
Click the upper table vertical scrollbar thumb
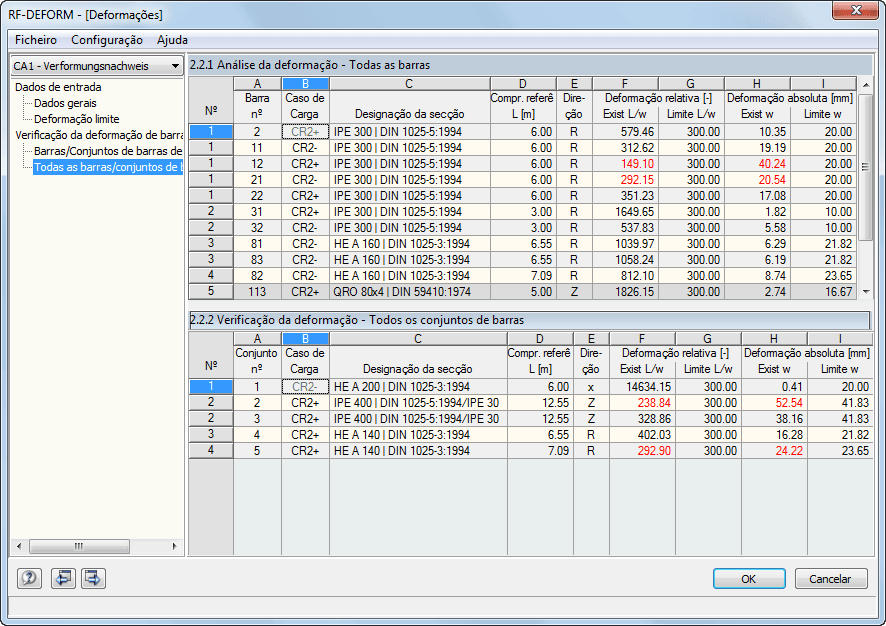point(866,167)
